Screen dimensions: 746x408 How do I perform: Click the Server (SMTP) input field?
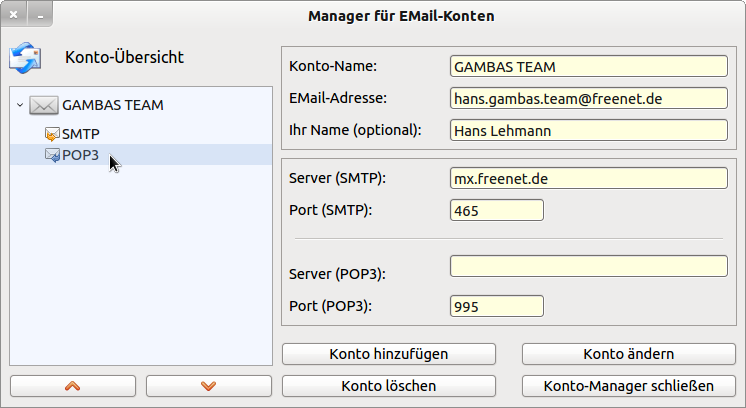click(588, 178)
